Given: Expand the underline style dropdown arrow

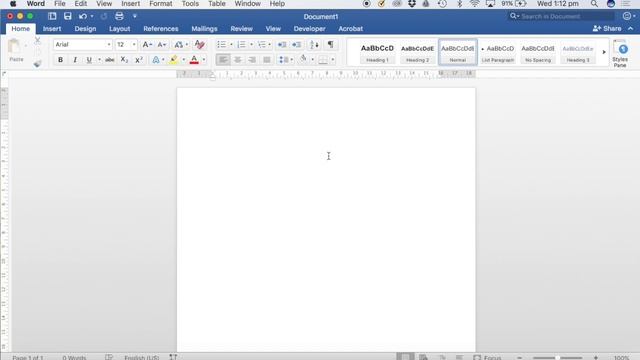Looking at the screenshot, I should 99,60.
